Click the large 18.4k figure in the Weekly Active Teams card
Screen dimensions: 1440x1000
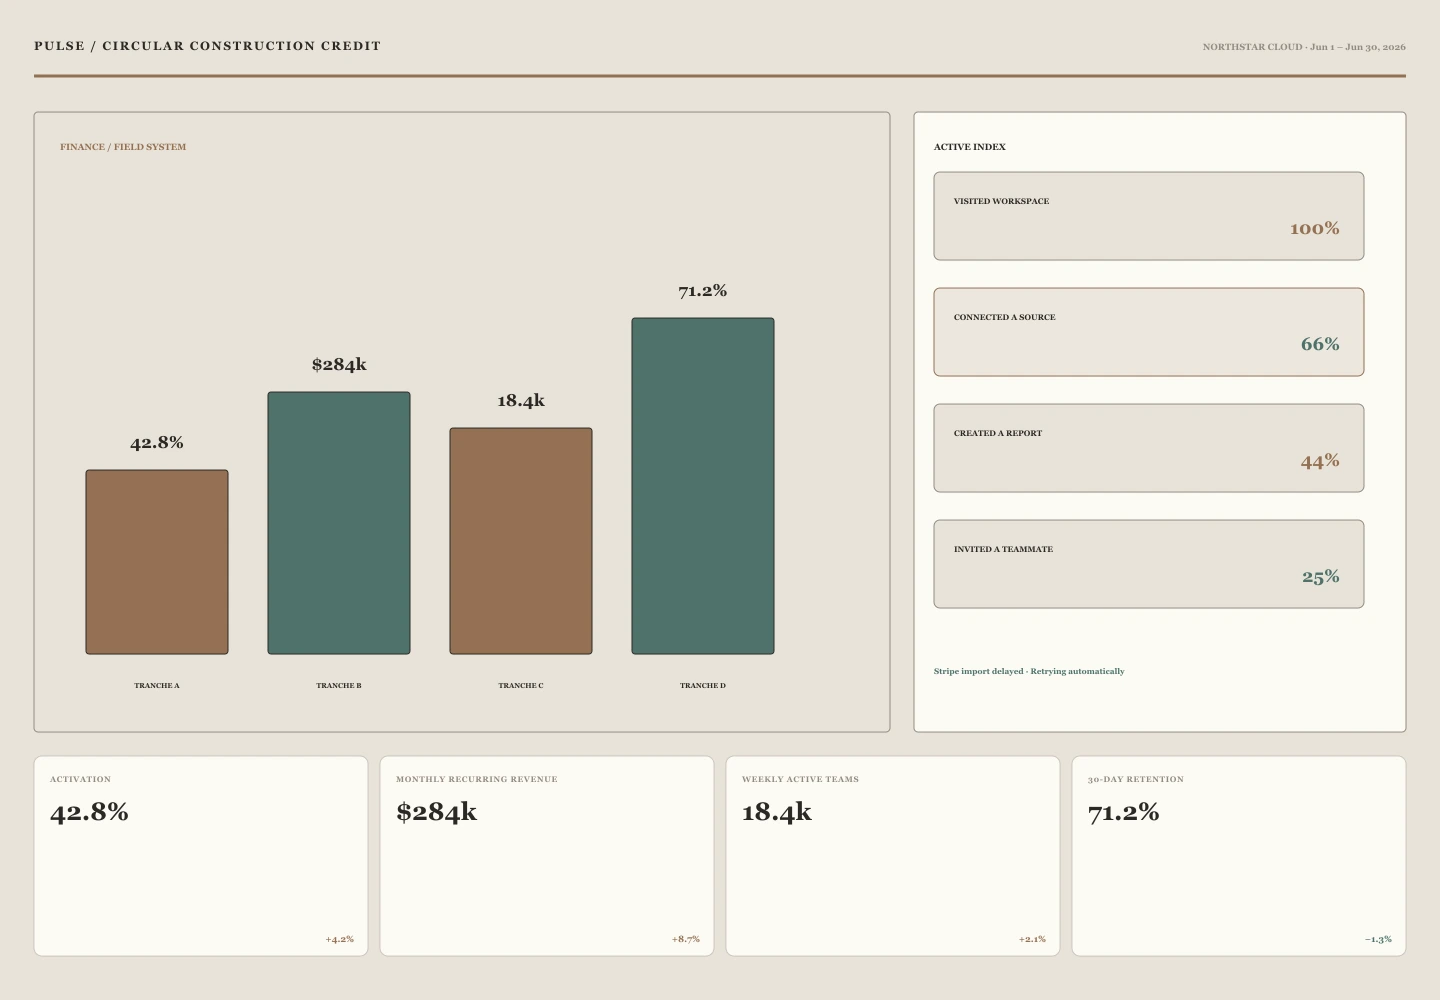pos(777,812)
